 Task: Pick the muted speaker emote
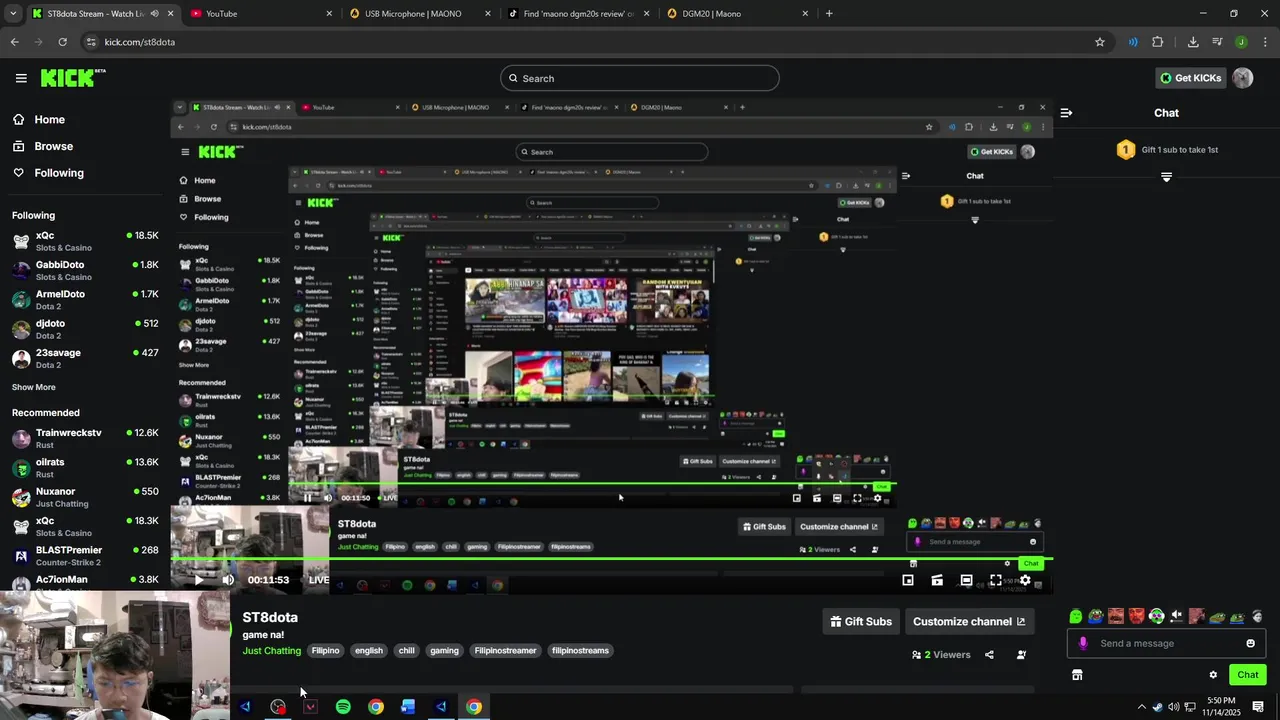1177,616
